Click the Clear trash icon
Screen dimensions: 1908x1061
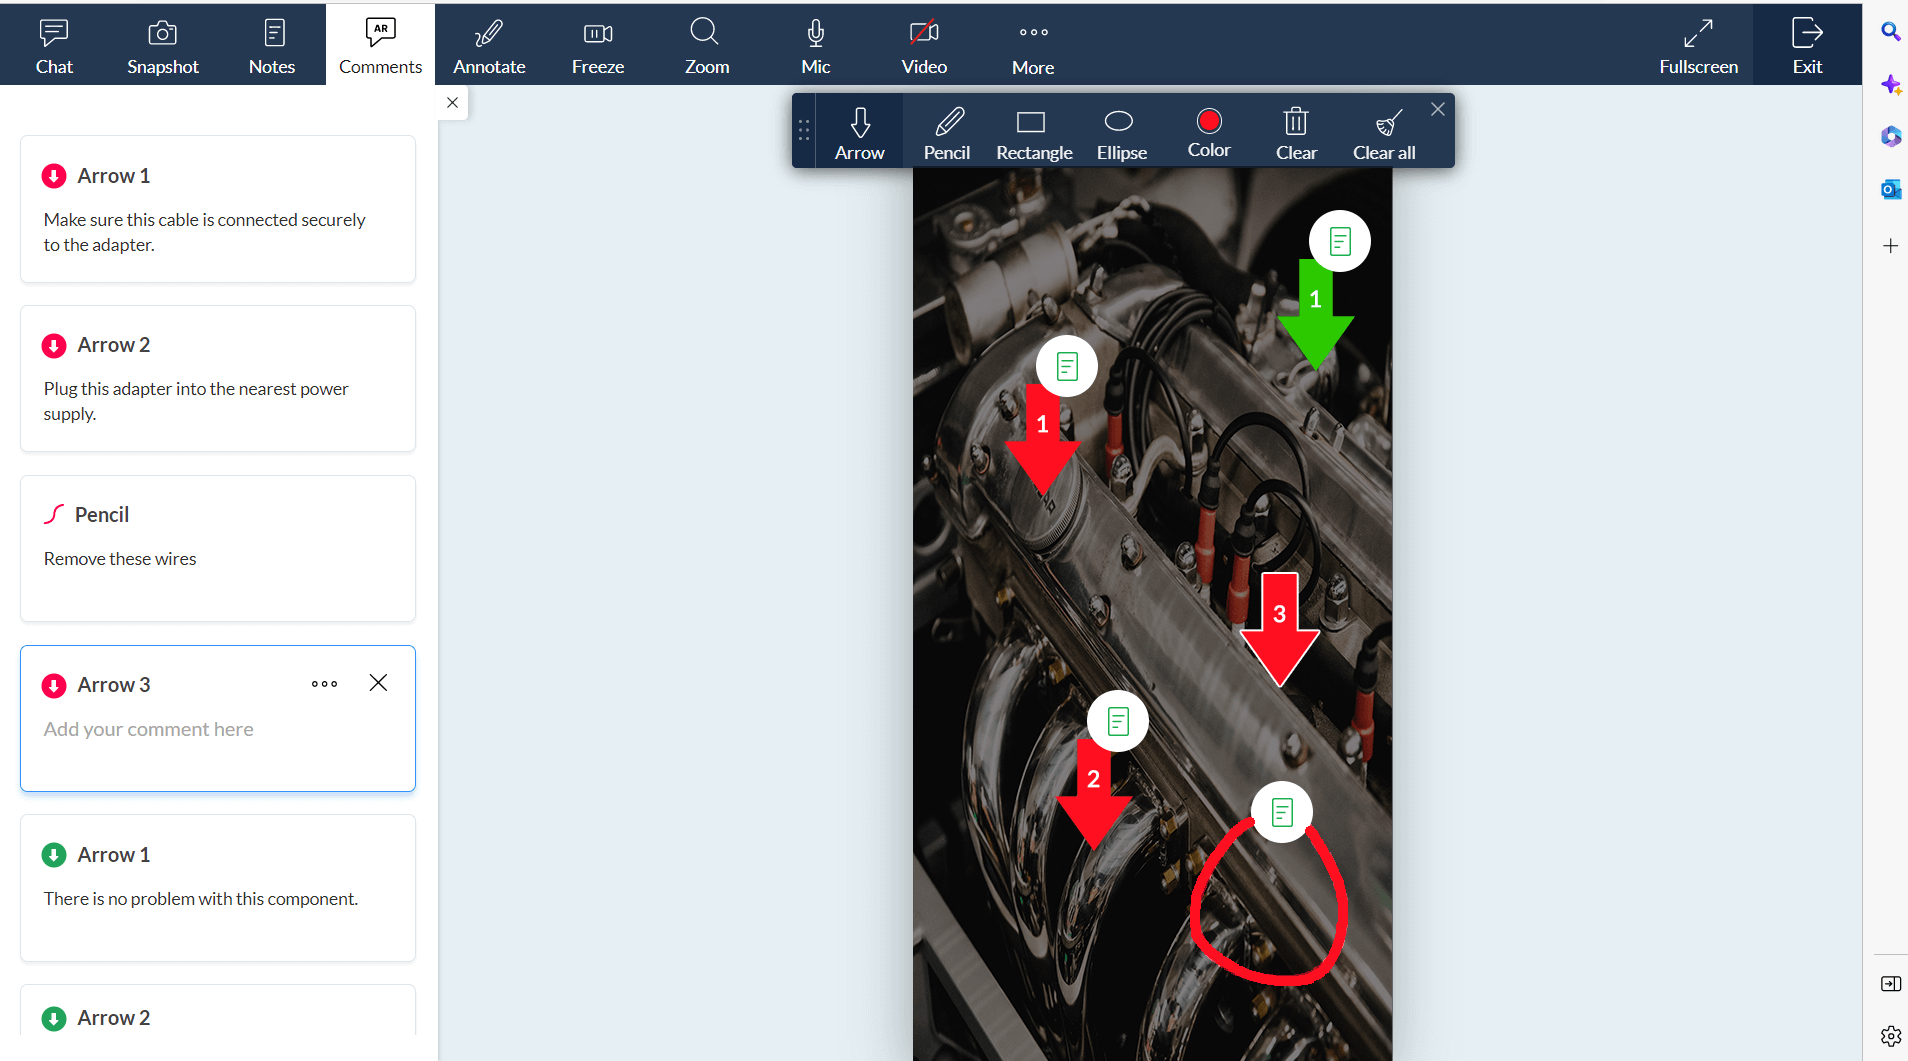[x=1296, y=132]
